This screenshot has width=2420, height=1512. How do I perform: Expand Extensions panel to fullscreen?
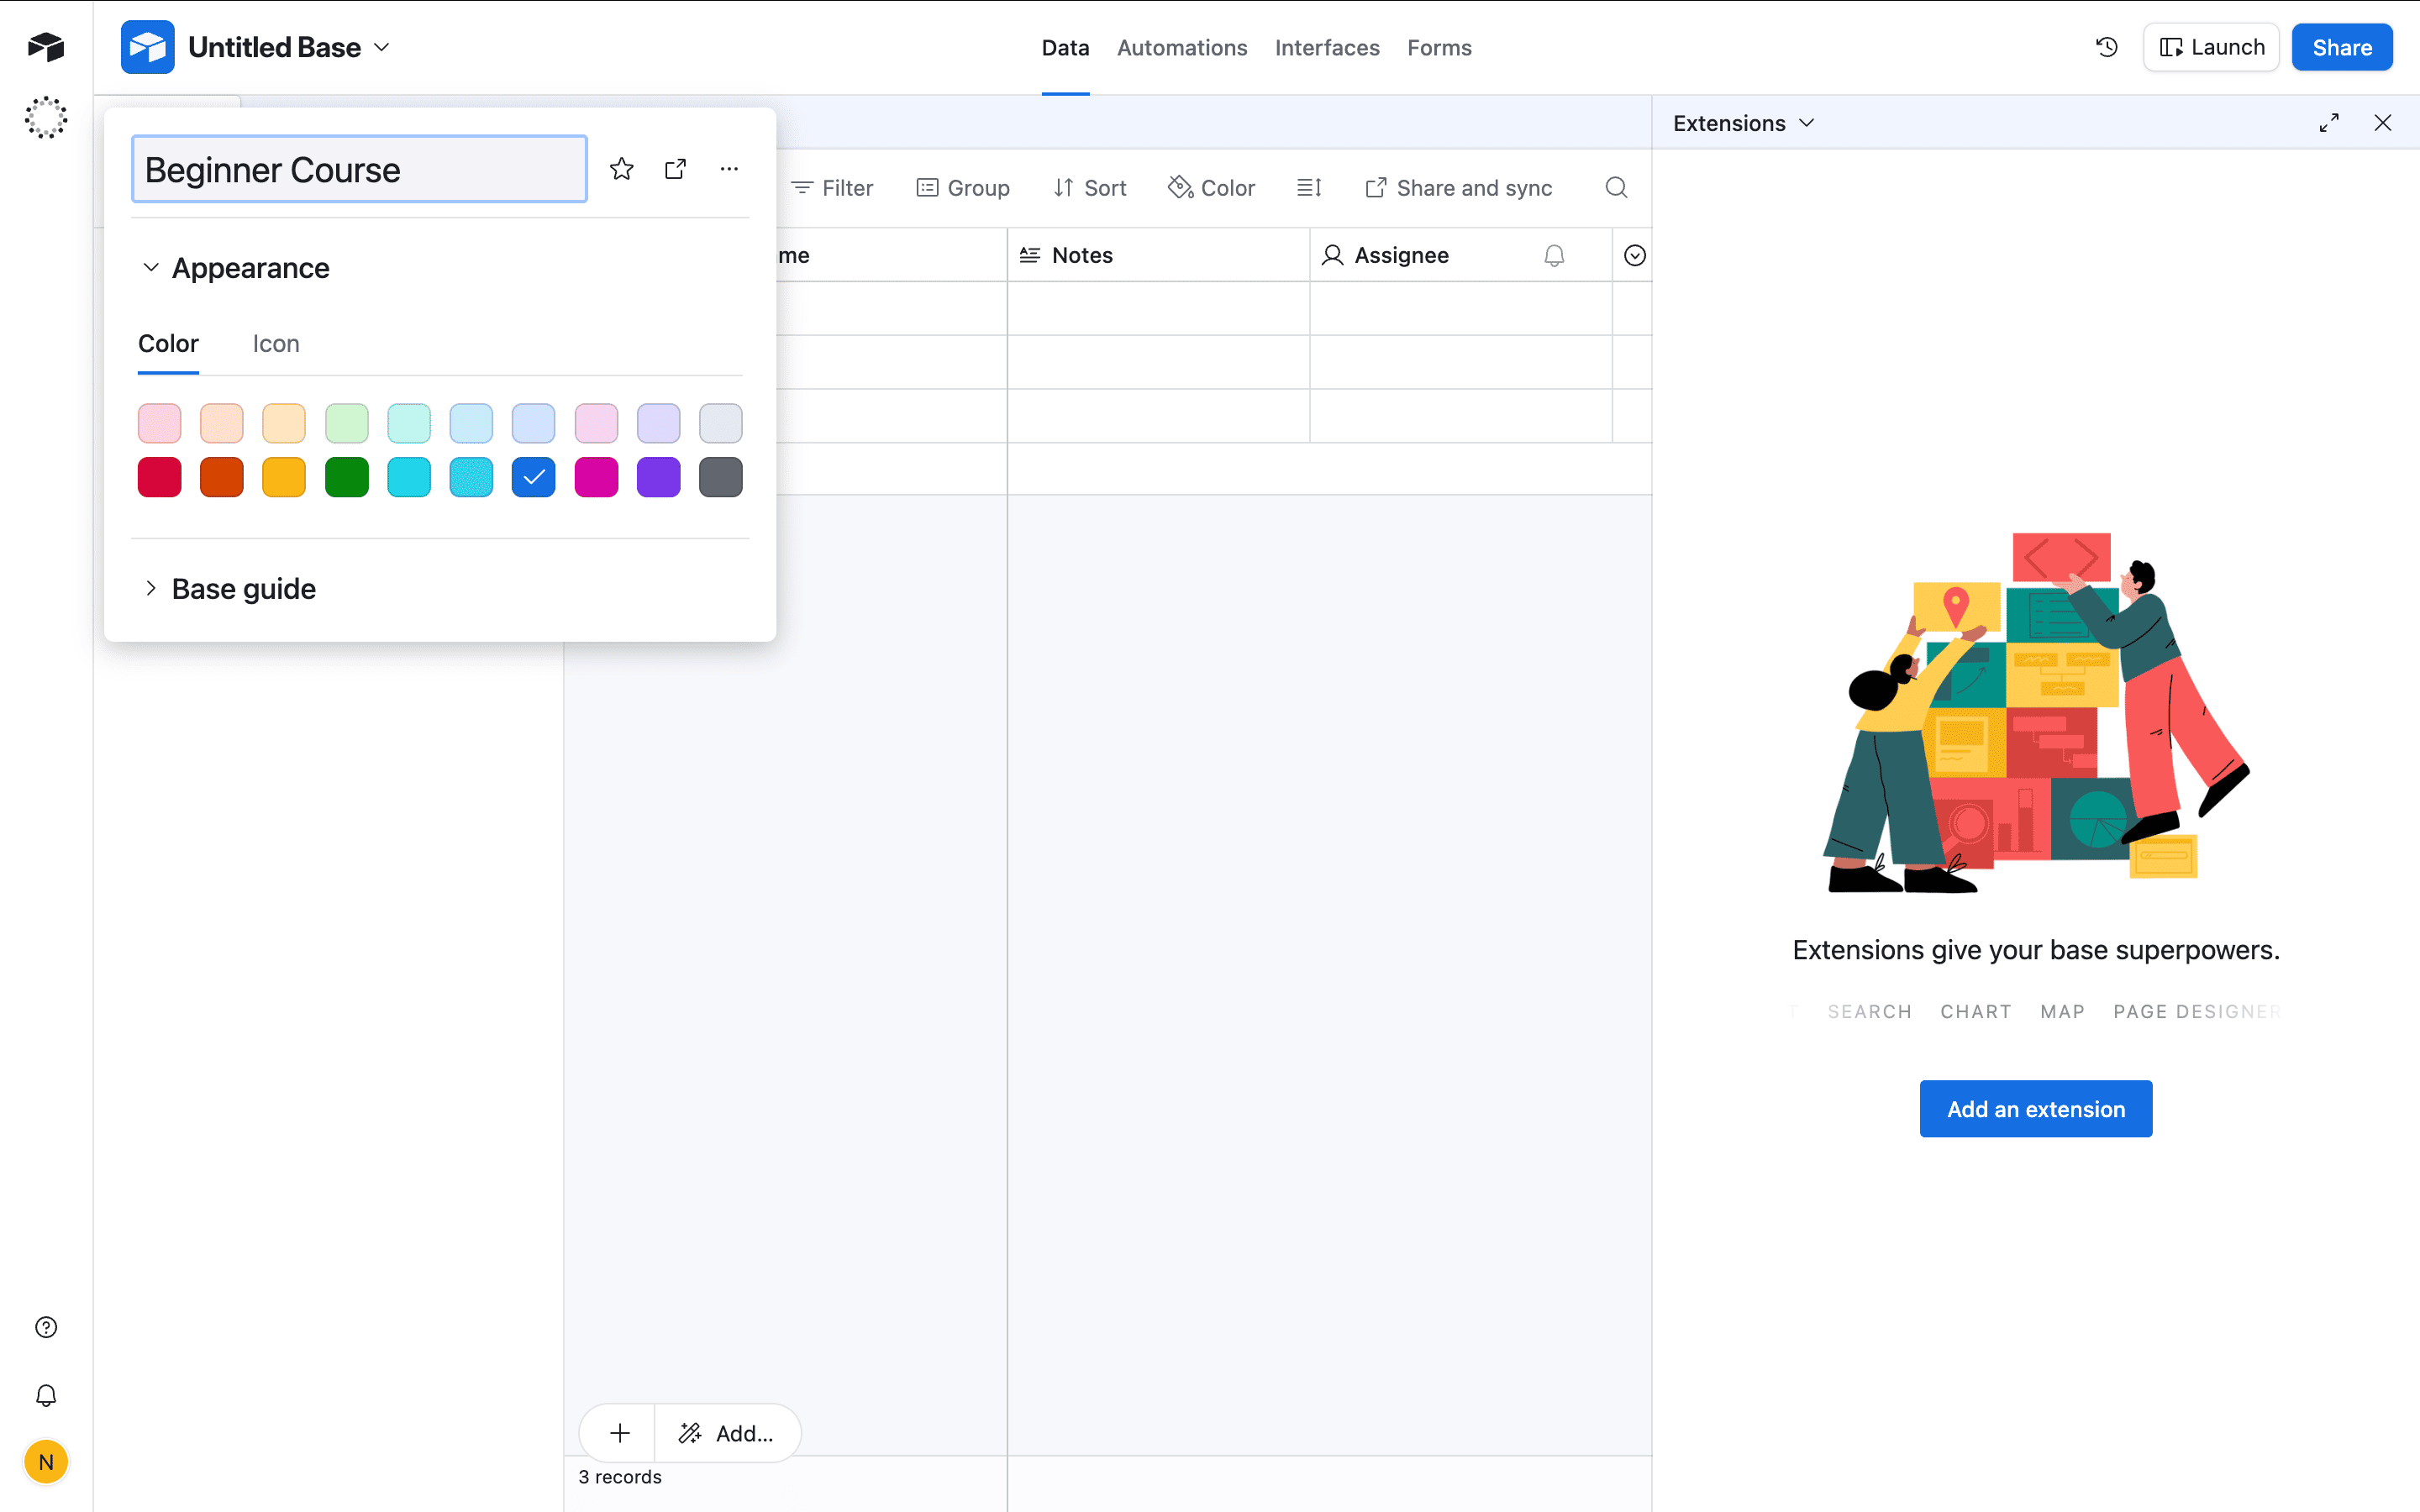click(2329, 122)
